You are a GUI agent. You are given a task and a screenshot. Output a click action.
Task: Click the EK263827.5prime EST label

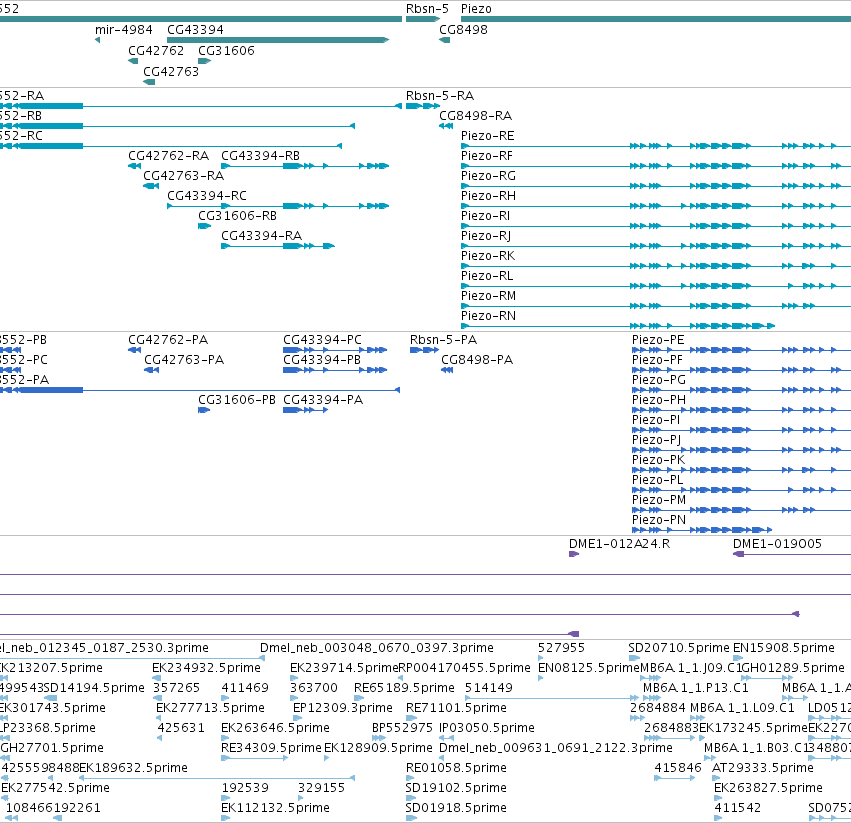(x=768, y=788)
